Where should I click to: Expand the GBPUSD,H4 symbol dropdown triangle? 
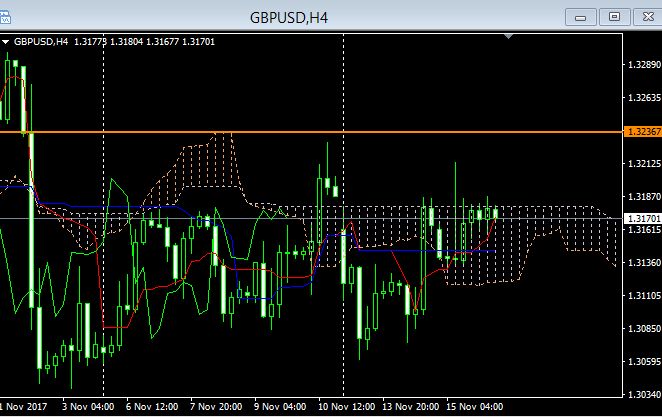pos(5,42)
